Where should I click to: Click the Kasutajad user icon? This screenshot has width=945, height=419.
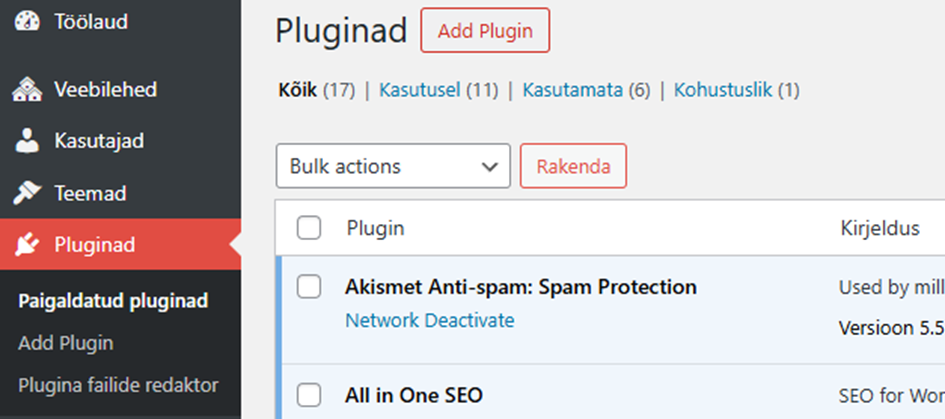[27, 141]
